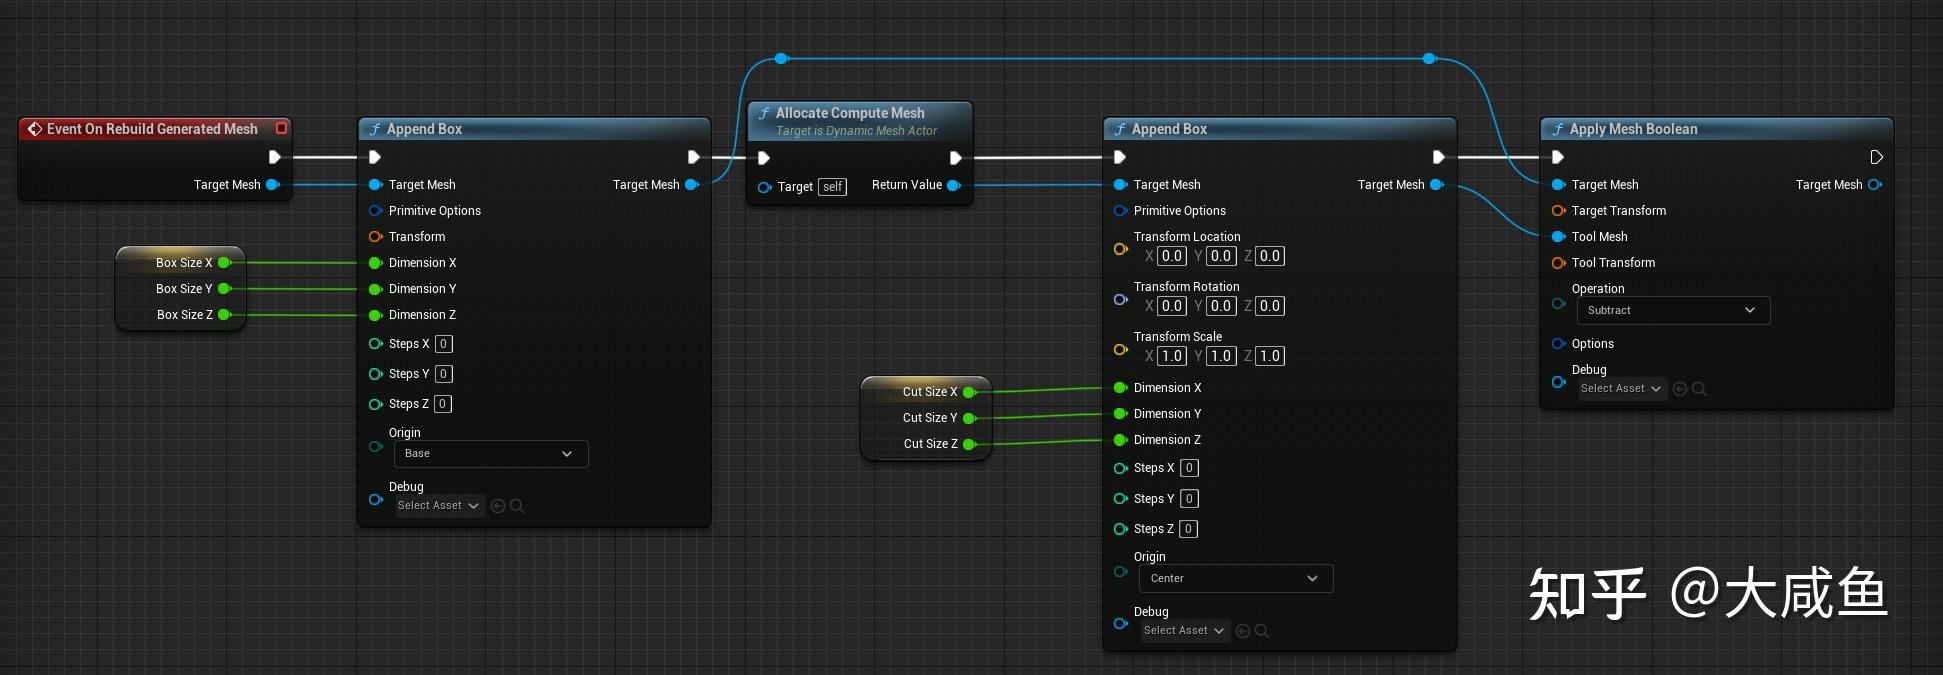
Task: Click use-selected arrow icon beside Apply Mesh Boolean Debug
Action: 1680,389
